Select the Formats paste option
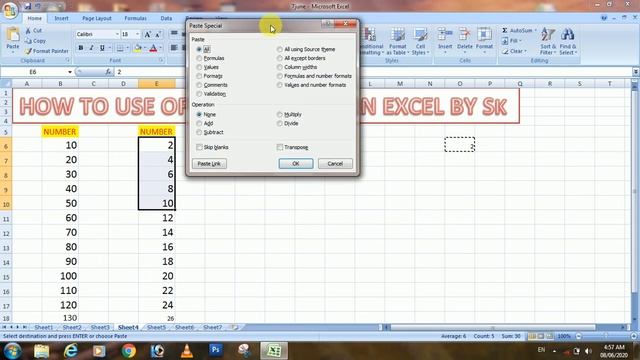 tap(199, 76)
